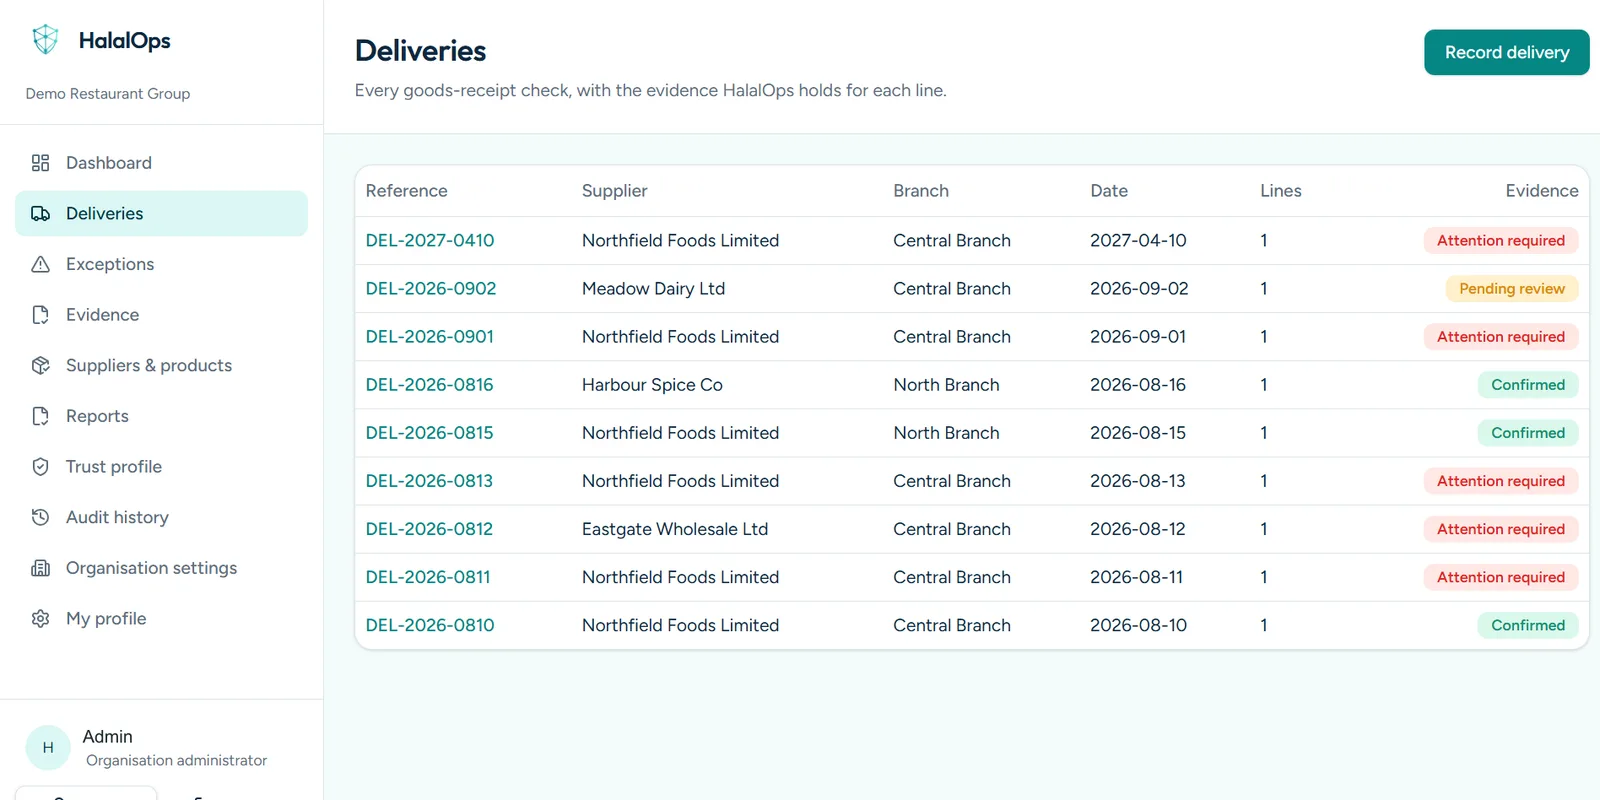Click the Evidence column header
This screenshot has height=800, width=1600.
coord(1542,191)
